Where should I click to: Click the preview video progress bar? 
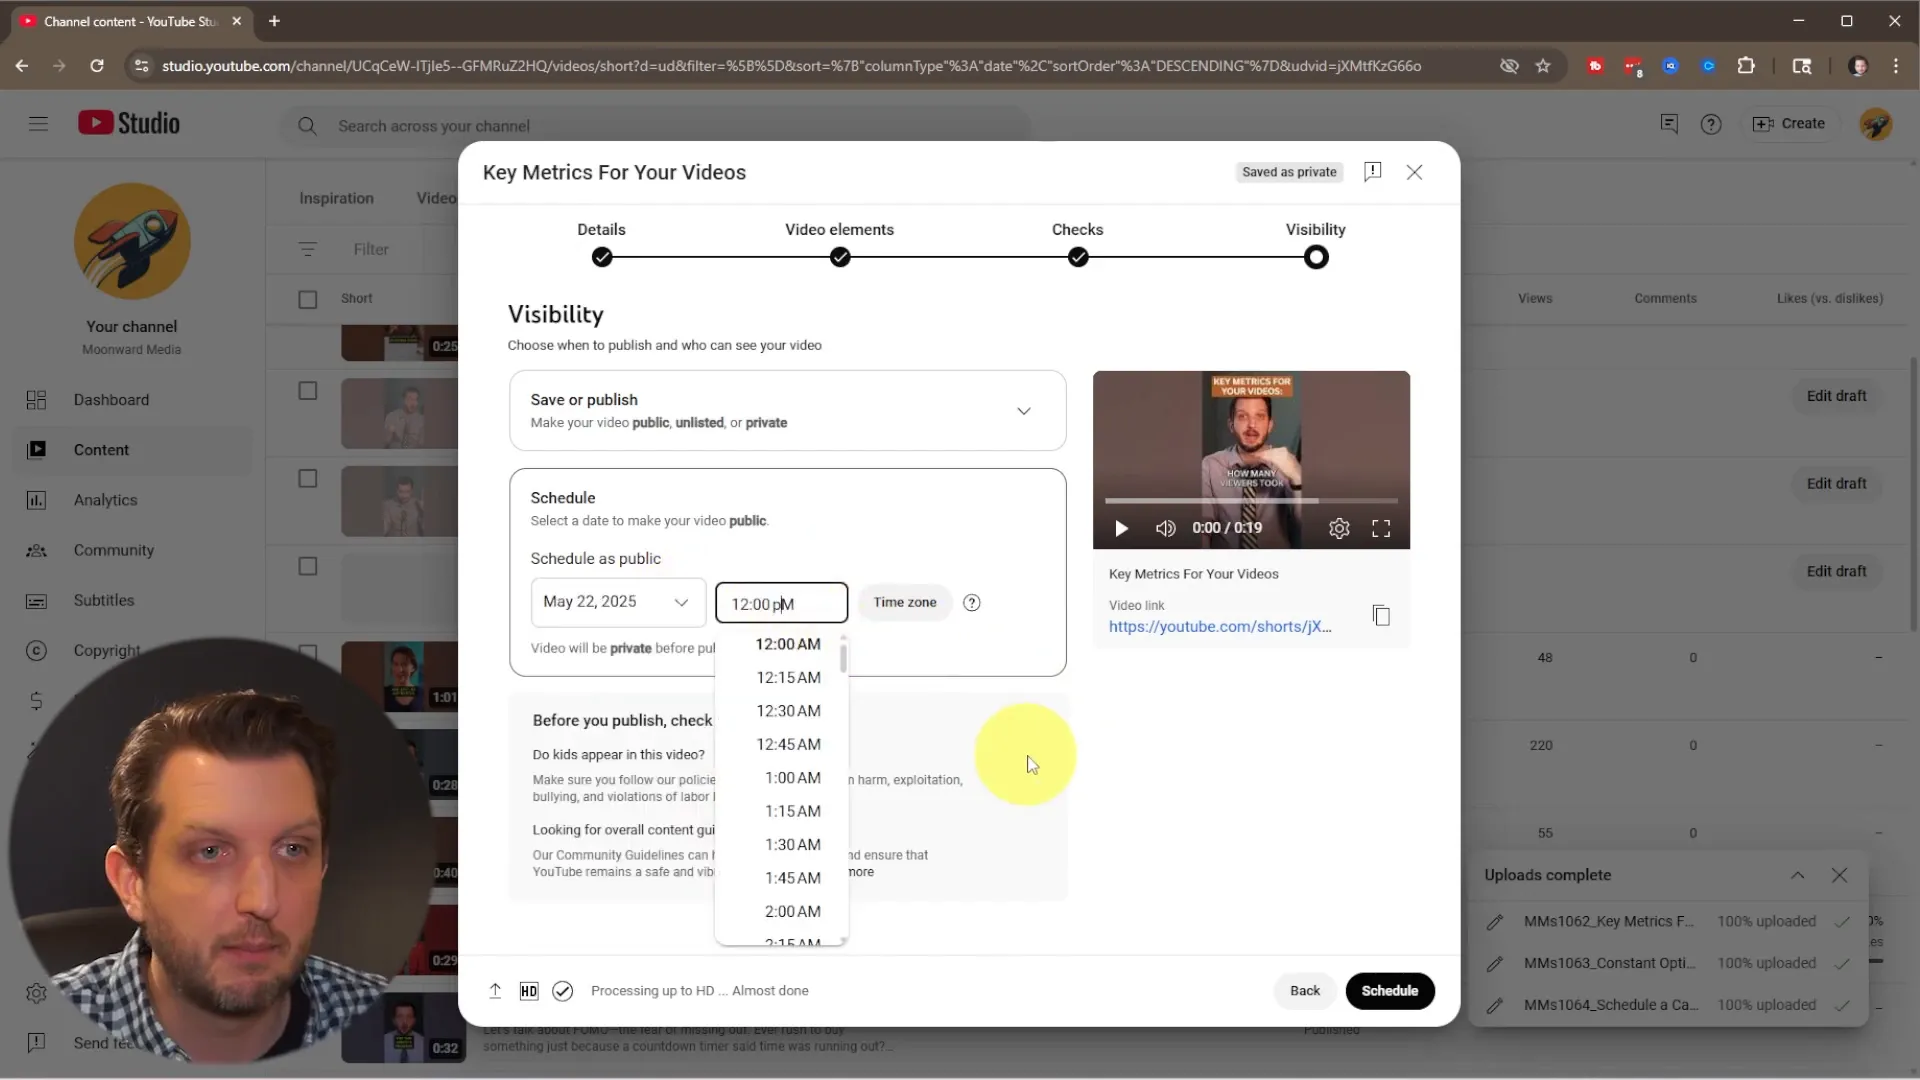pos(1251,500)
